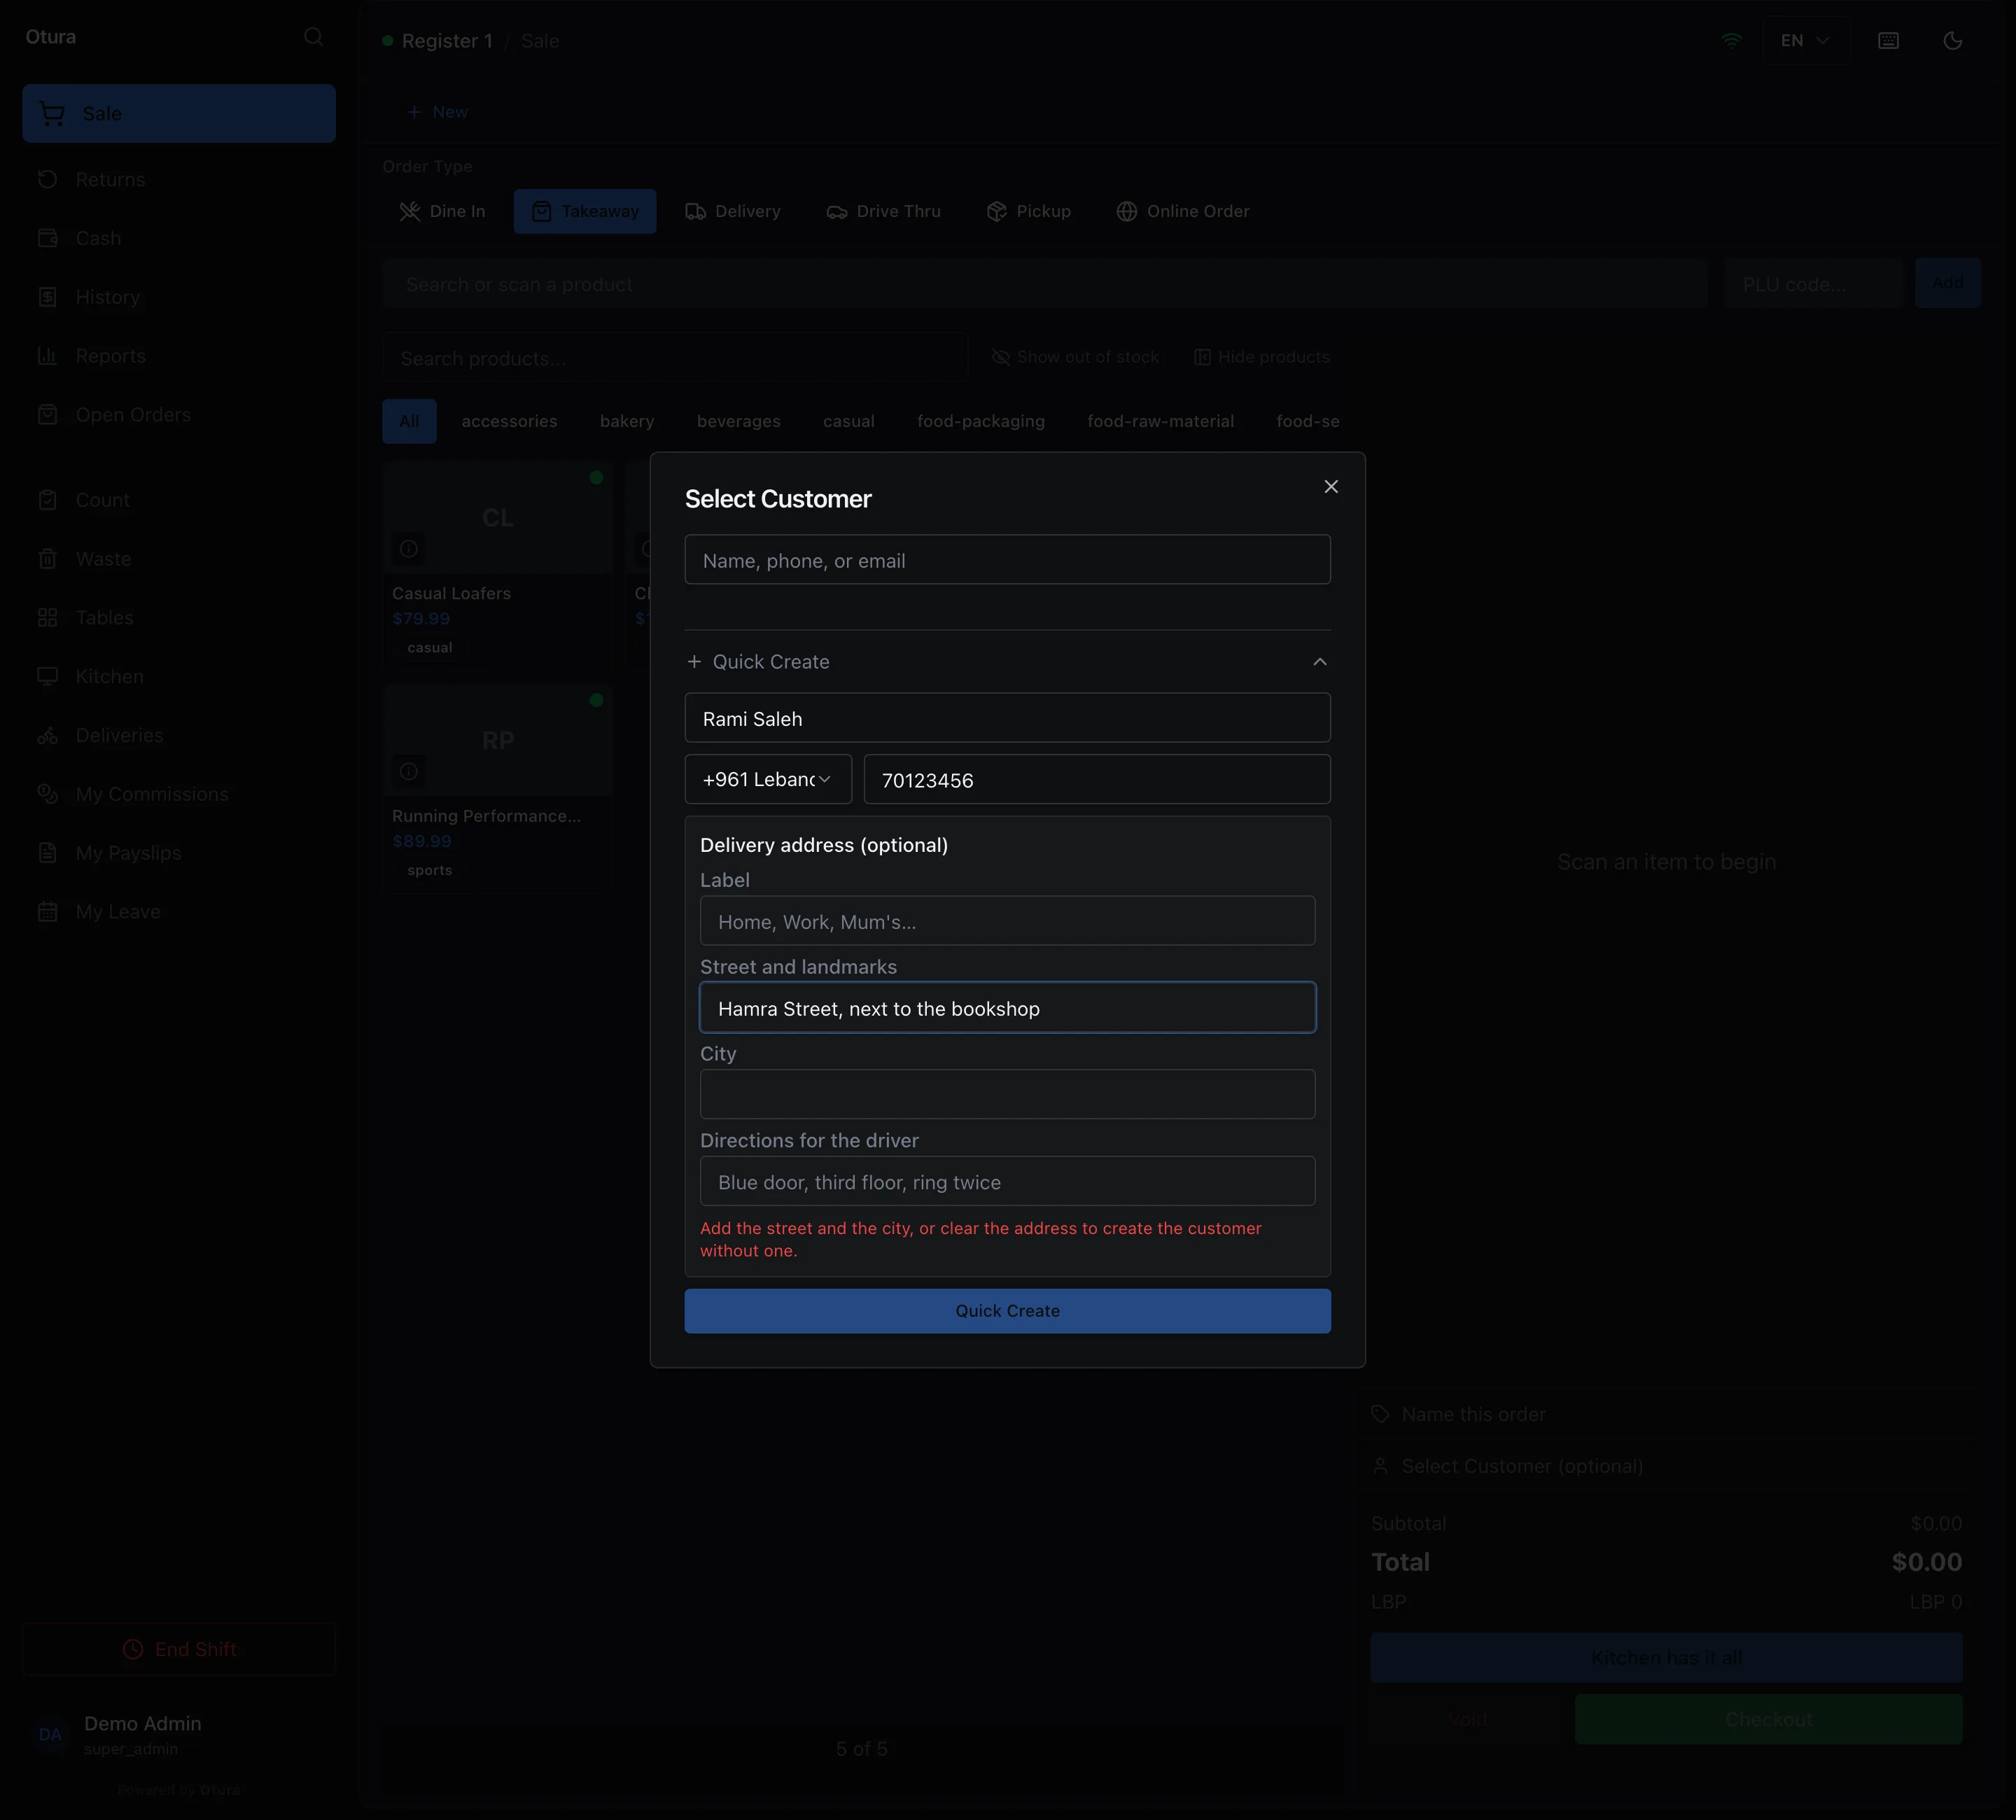Click the New order tab button
Viewport: 2016px width, 1820px height.
coord(438,112)
